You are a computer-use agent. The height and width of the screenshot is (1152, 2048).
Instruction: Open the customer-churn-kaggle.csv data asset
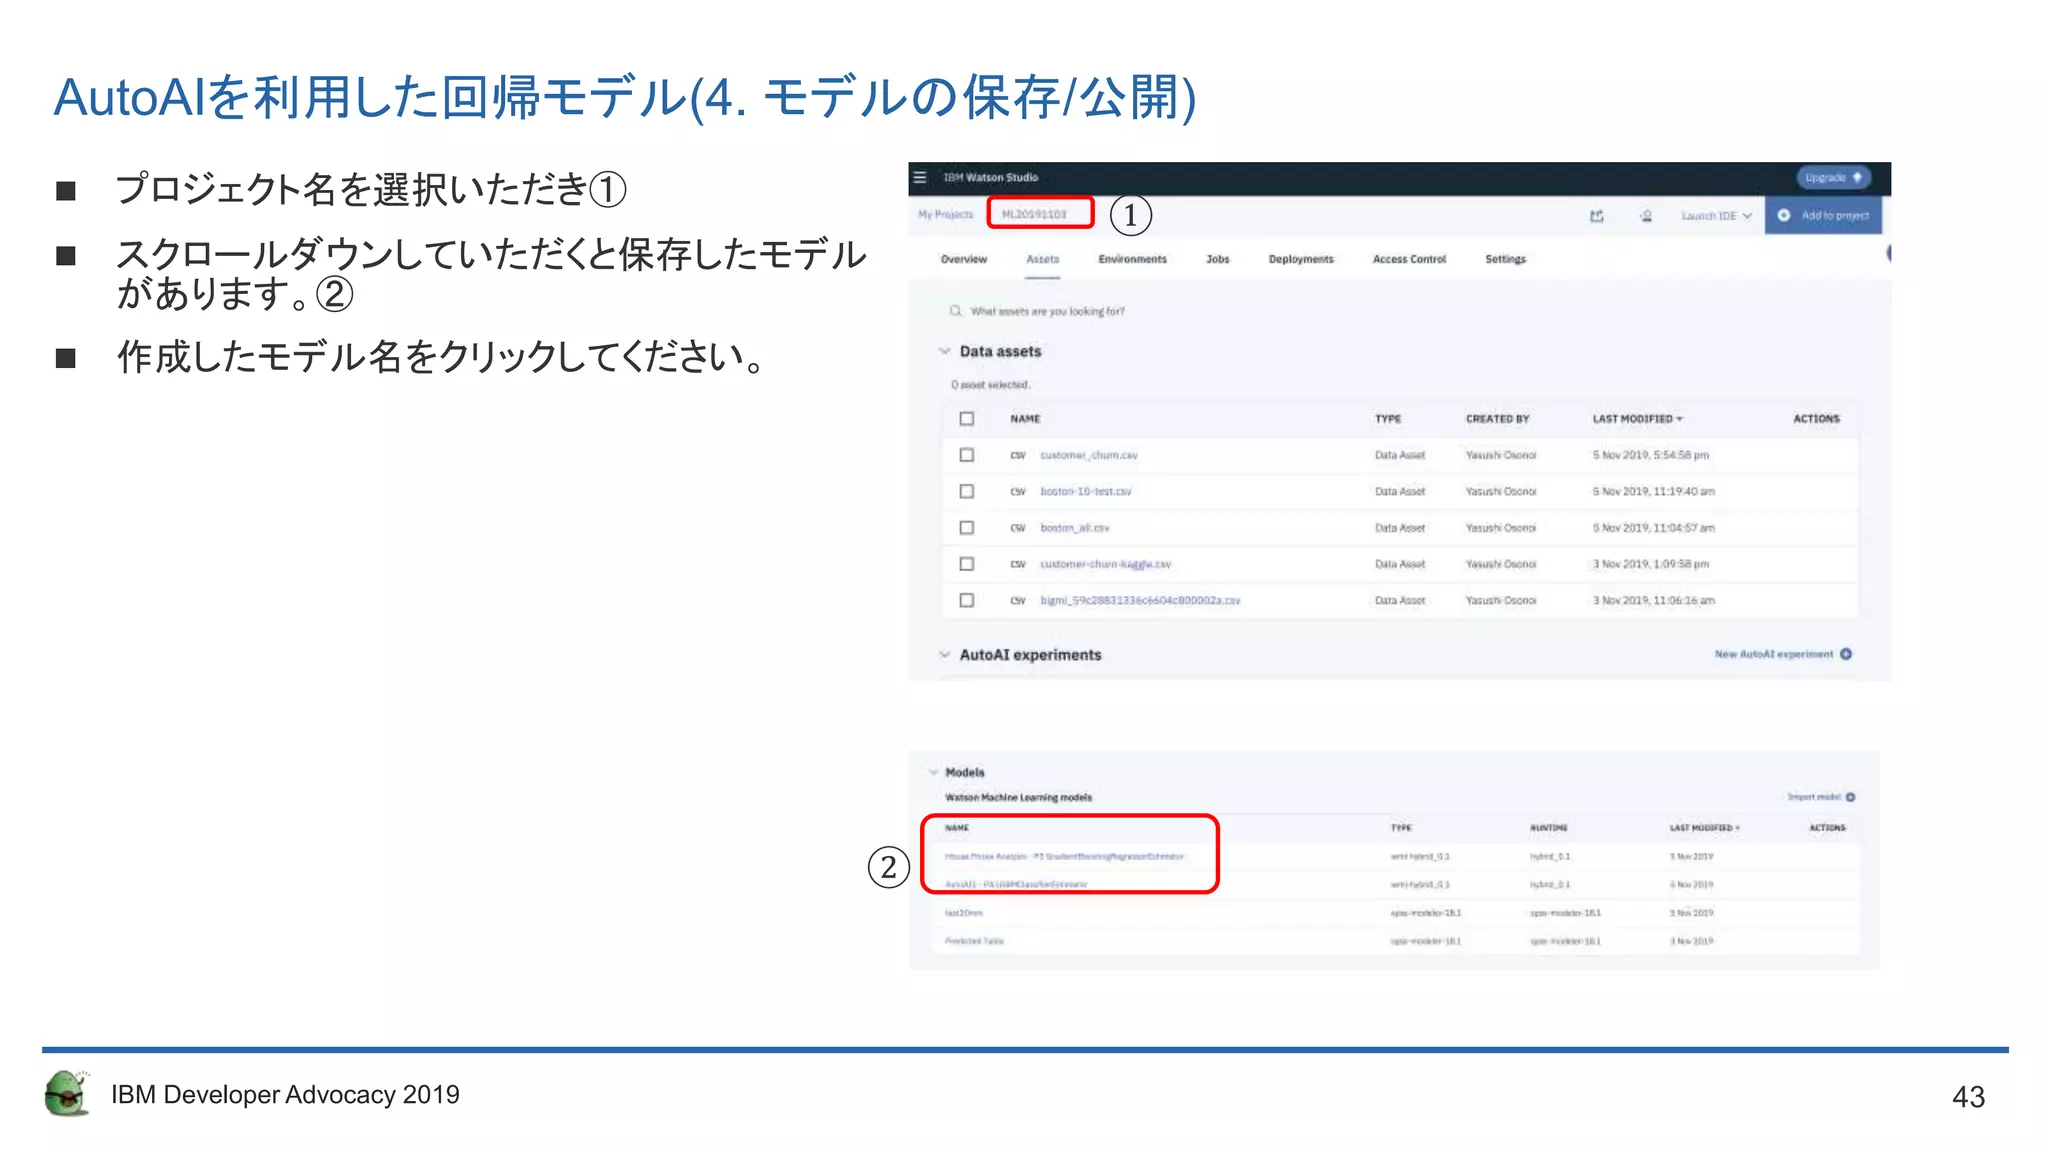tap(1105, 564)
